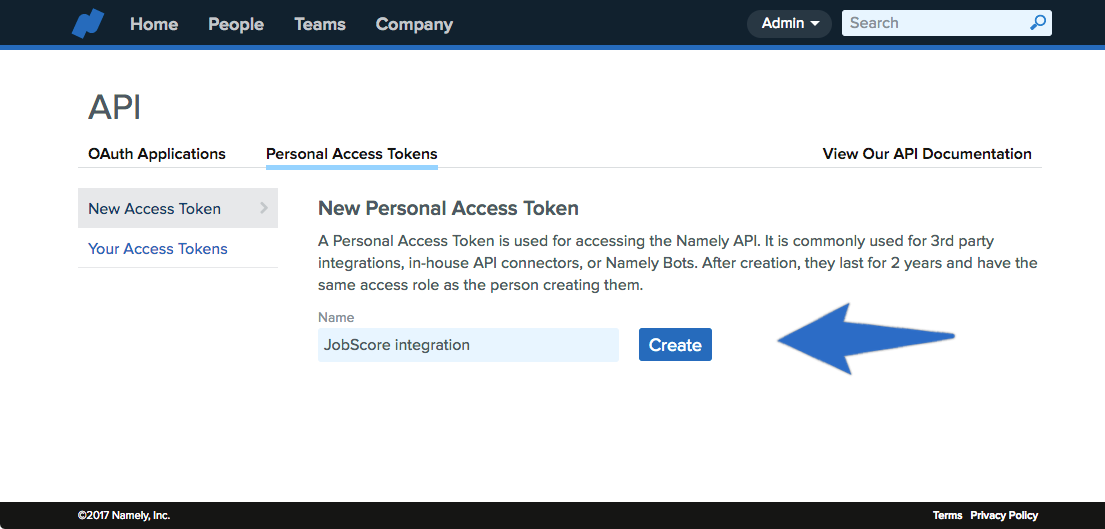Navigate to Teams
This screenshot has height=529, width=1105.
(320, 24)
